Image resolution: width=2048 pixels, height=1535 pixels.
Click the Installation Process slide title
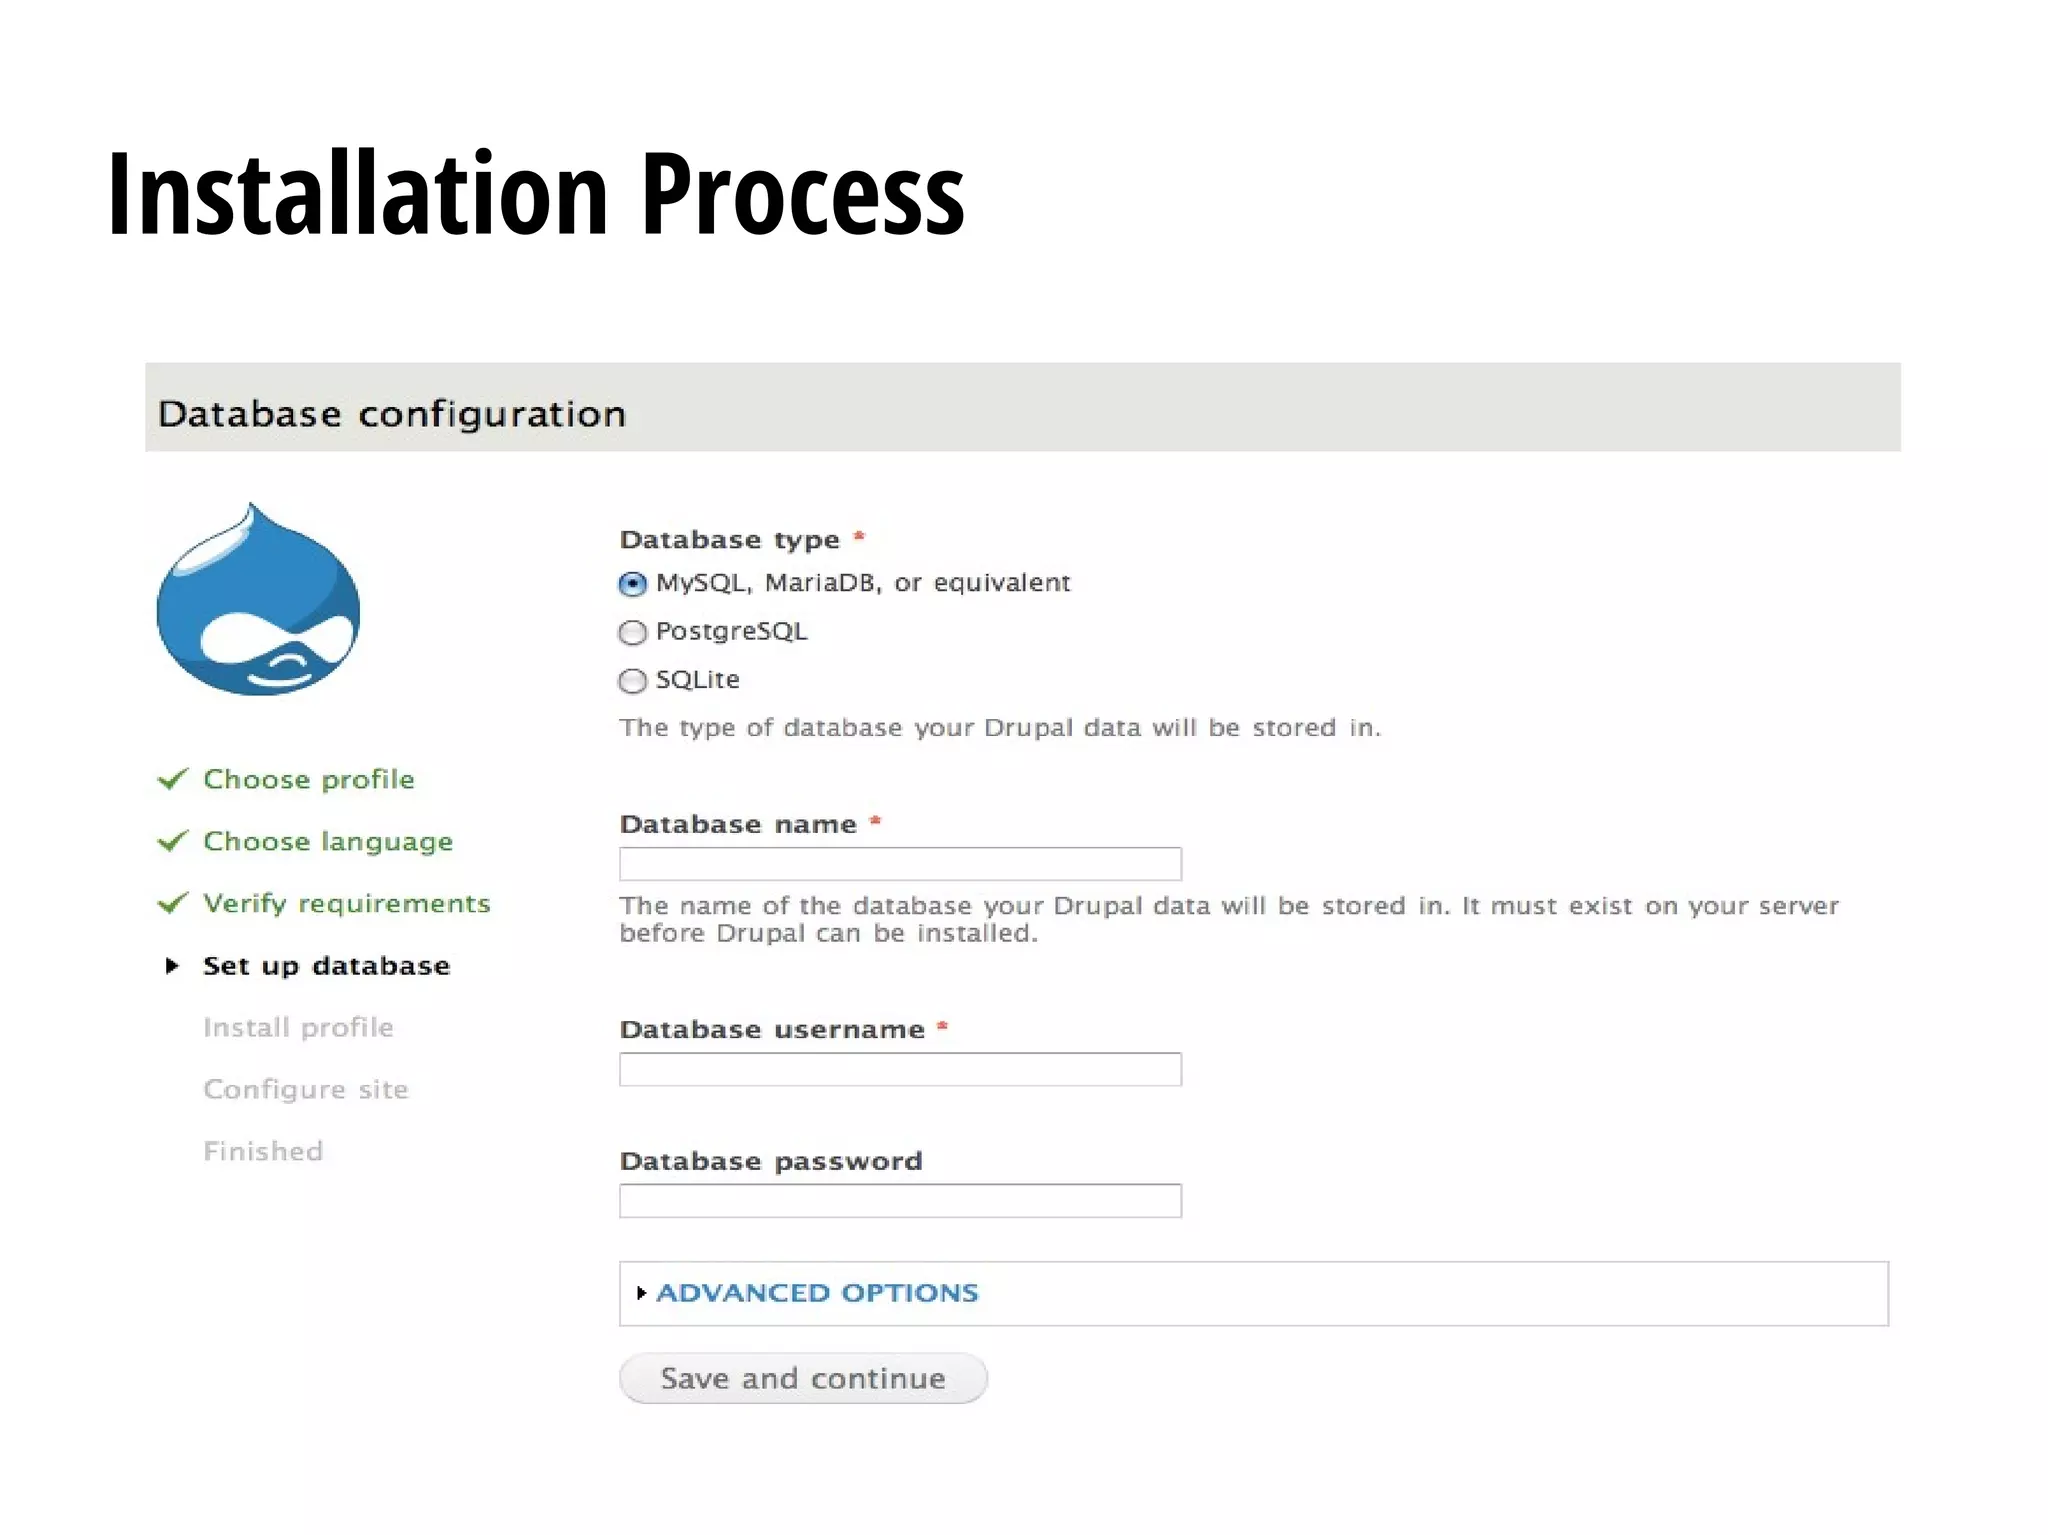click(536, 193)
